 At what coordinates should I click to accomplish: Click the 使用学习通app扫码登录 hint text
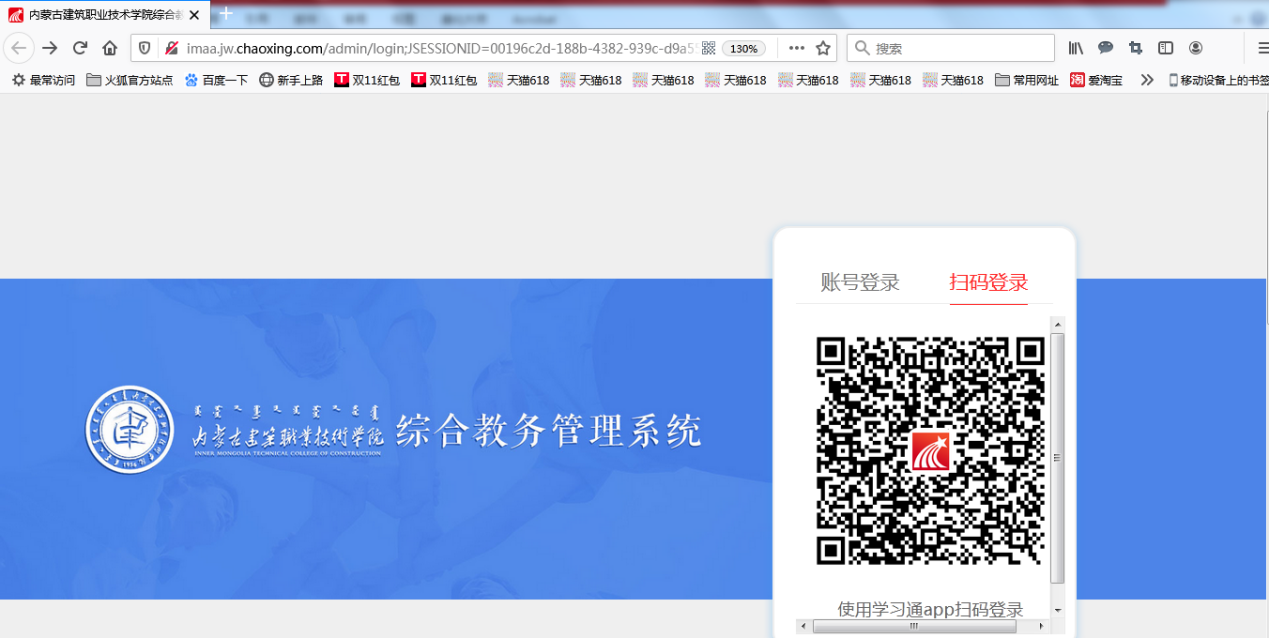[930, 609]
